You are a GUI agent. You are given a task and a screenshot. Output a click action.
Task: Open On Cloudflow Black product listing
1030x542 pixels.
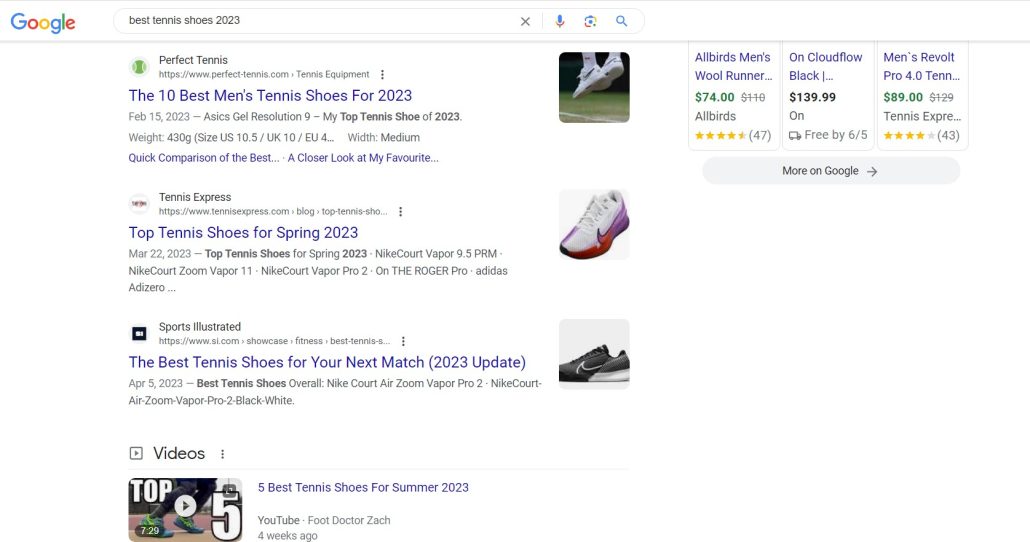click(x=826, y=66)
